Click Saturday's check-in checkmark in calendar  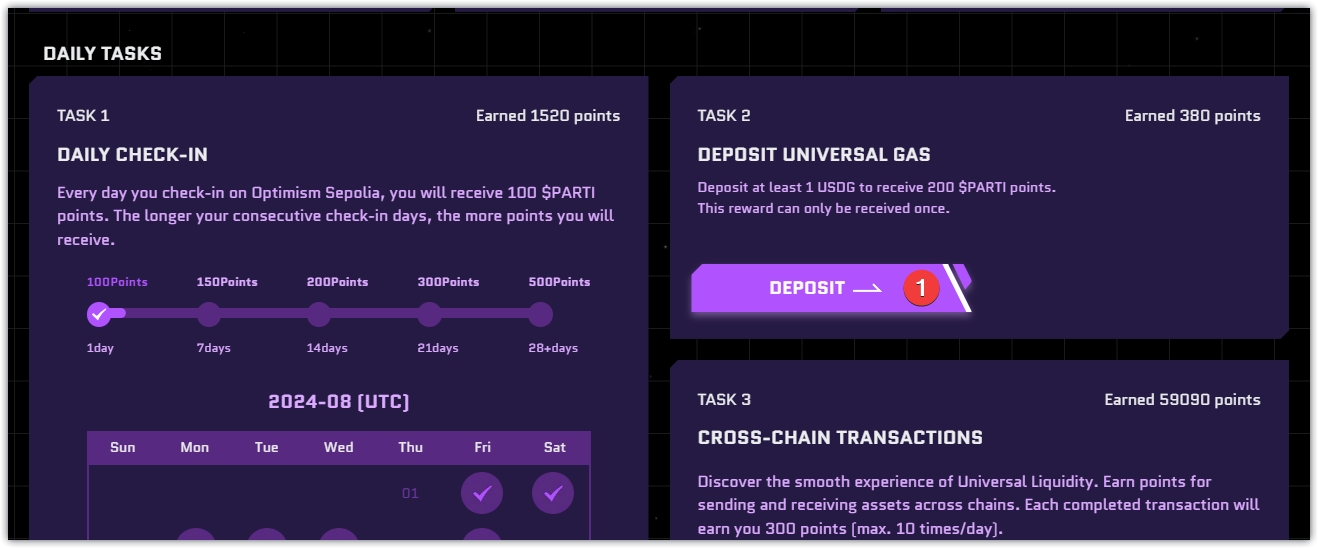click(553, 493)
